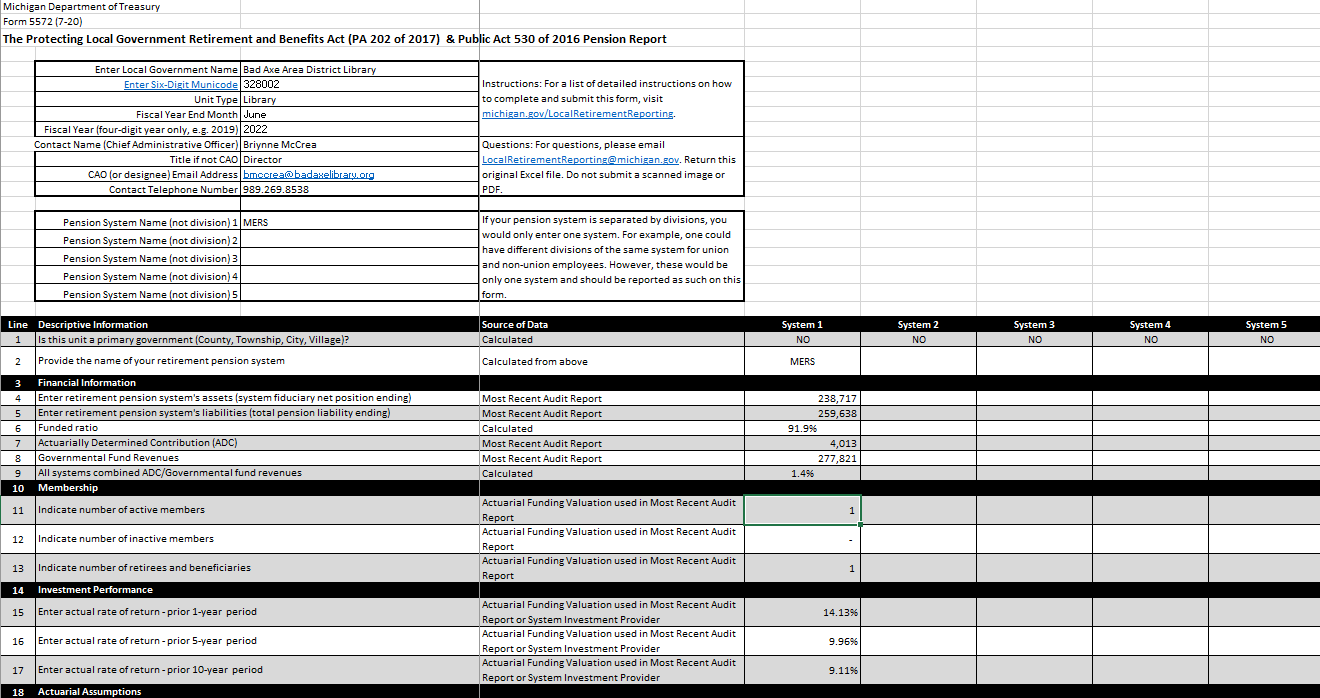Select the Funded ratio label cell
This screenshot has width=1320, height=698.
coord(257,428)
